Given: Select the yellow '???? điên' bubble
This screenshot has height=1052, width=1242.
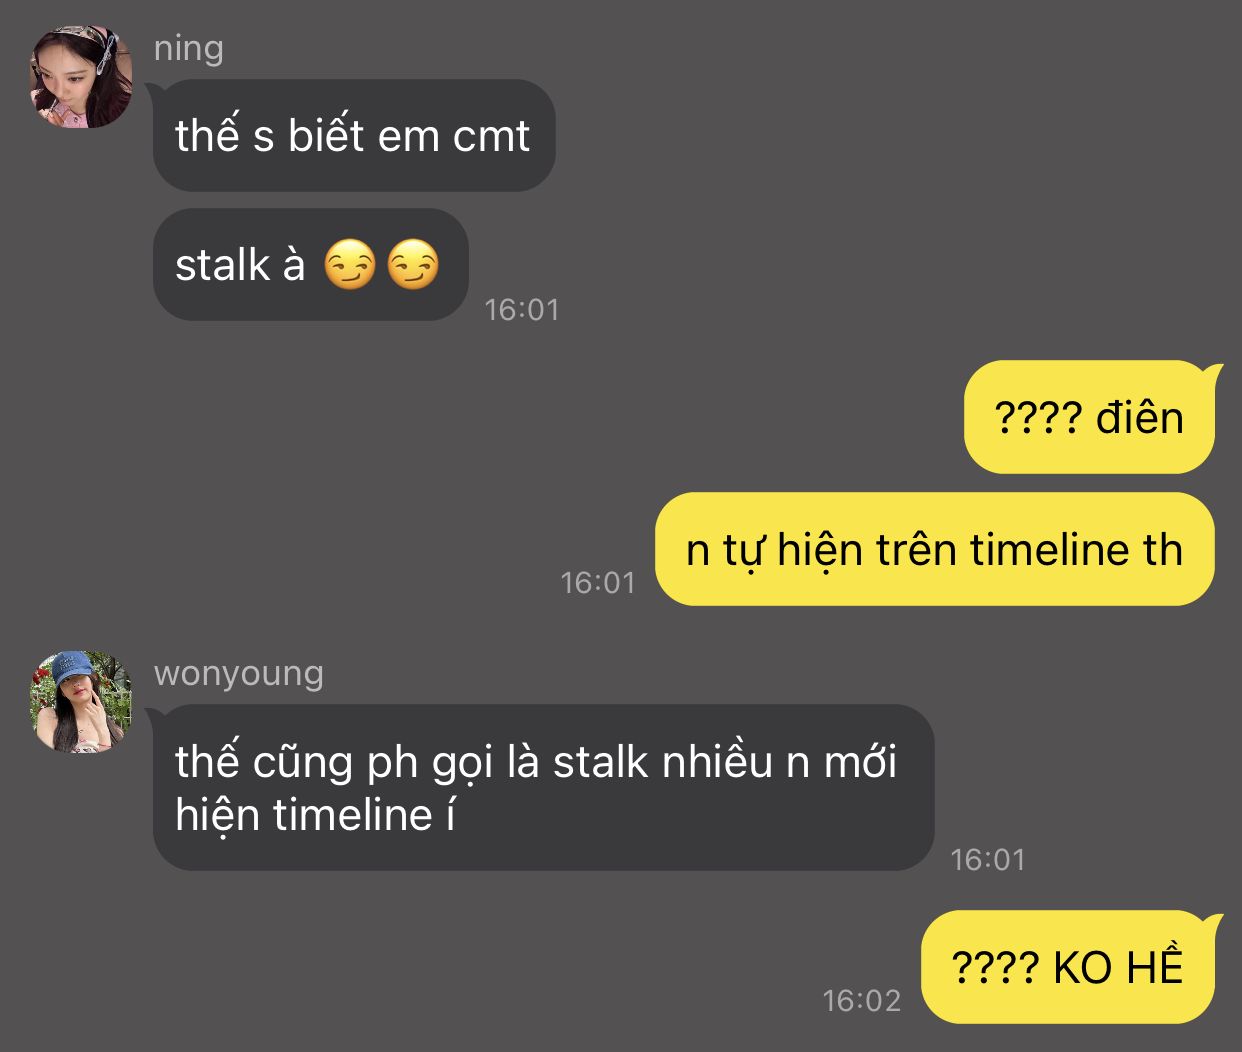Looking at the screenshot, I should click(1090, 418).
